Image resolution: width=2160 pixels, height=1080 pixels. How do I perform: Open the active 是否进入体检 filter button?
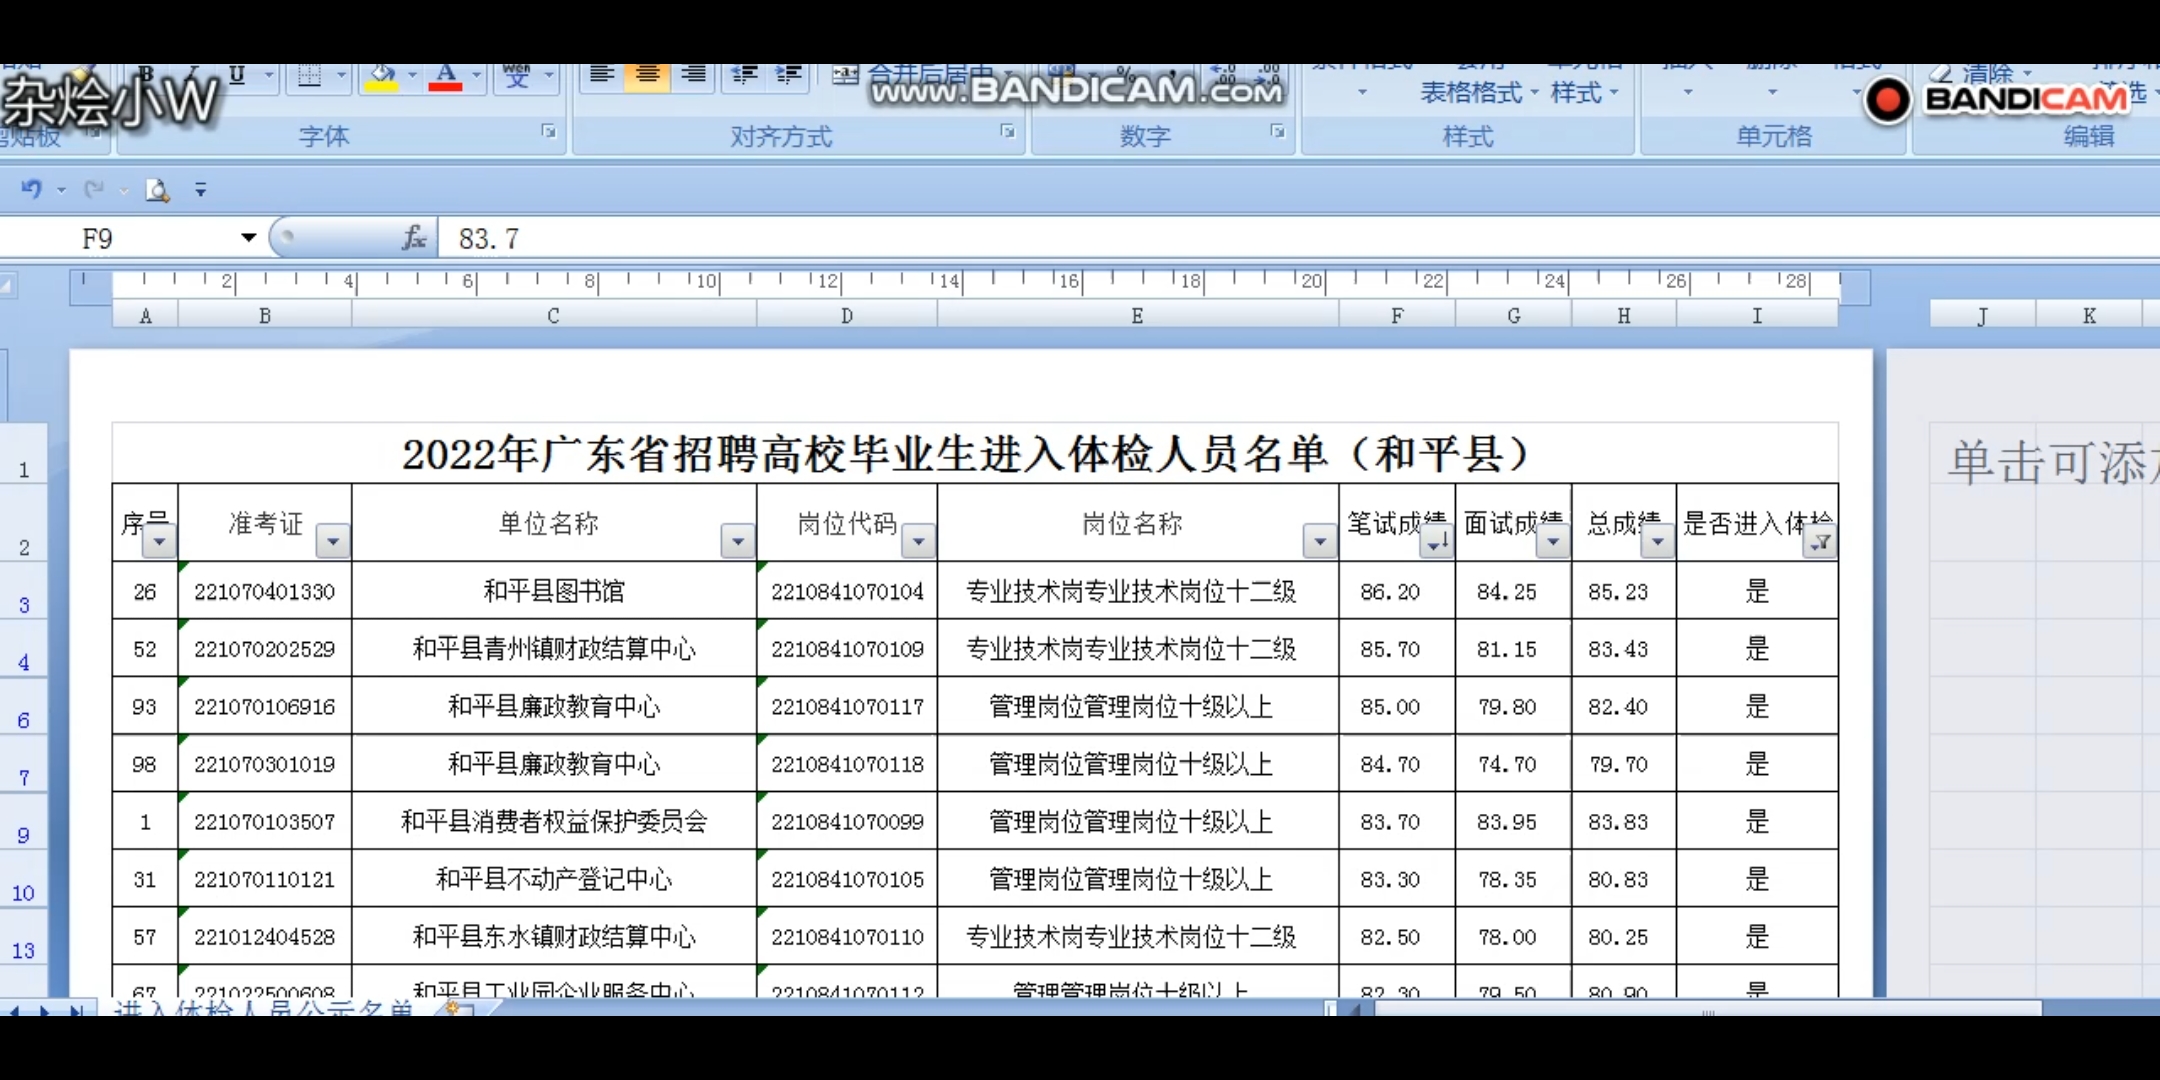[x=1821, y=542]
